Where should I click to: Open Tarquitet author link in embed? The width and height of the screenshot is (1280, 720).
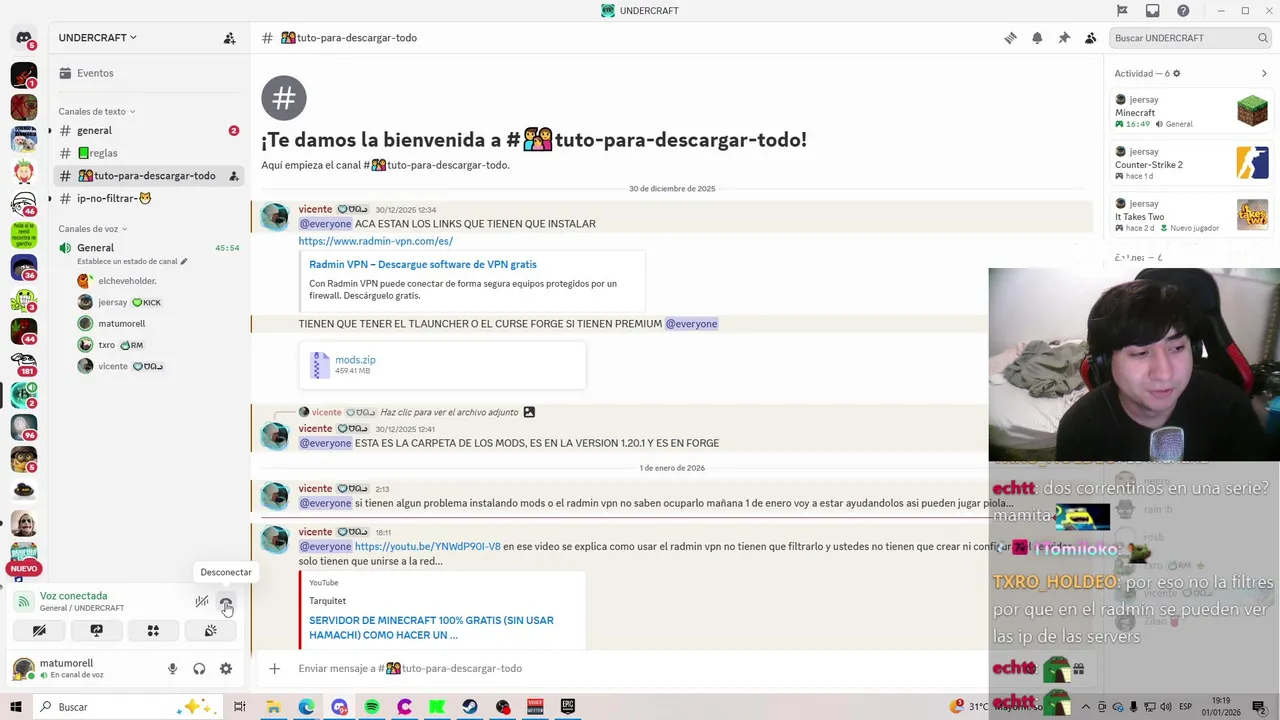coord(327,601)
